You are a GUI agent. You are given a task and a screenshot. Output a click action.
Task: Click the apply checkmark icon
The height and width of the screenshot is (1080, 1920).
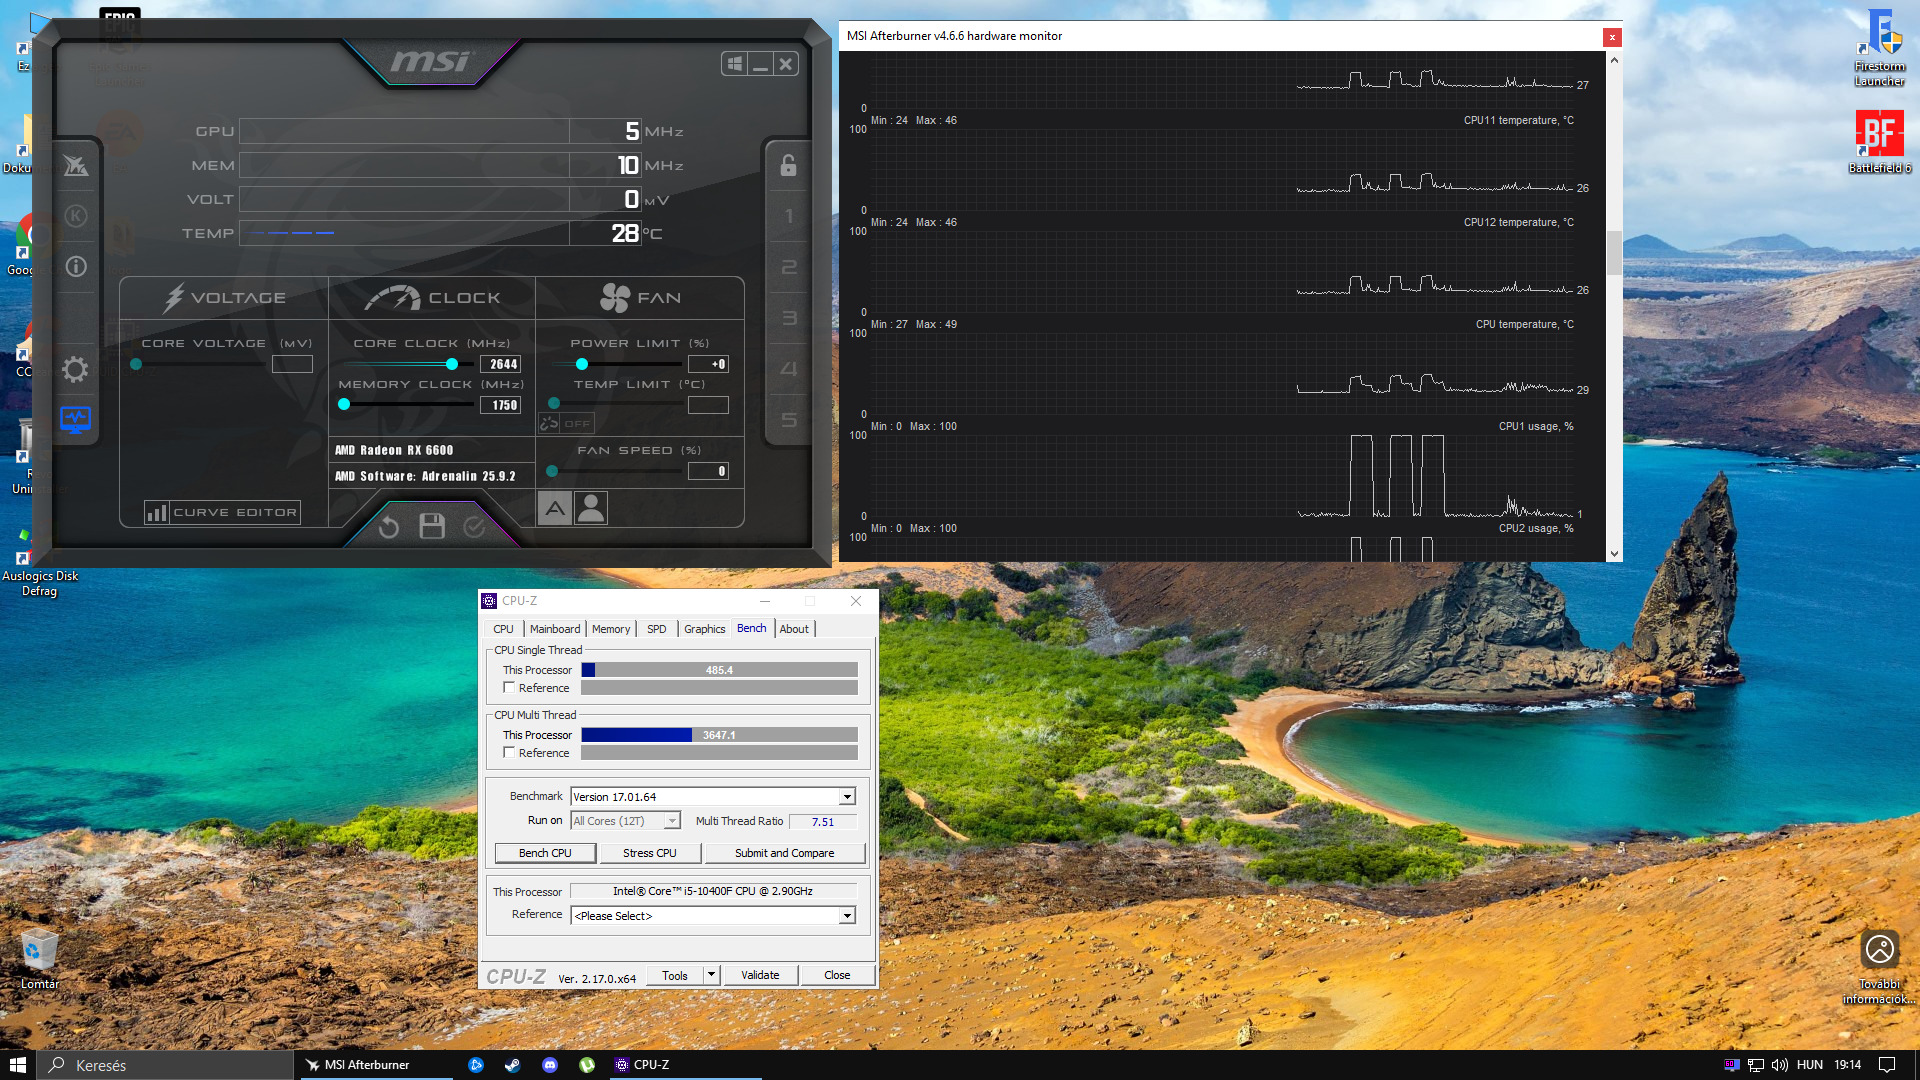click(x=474, y=526)
